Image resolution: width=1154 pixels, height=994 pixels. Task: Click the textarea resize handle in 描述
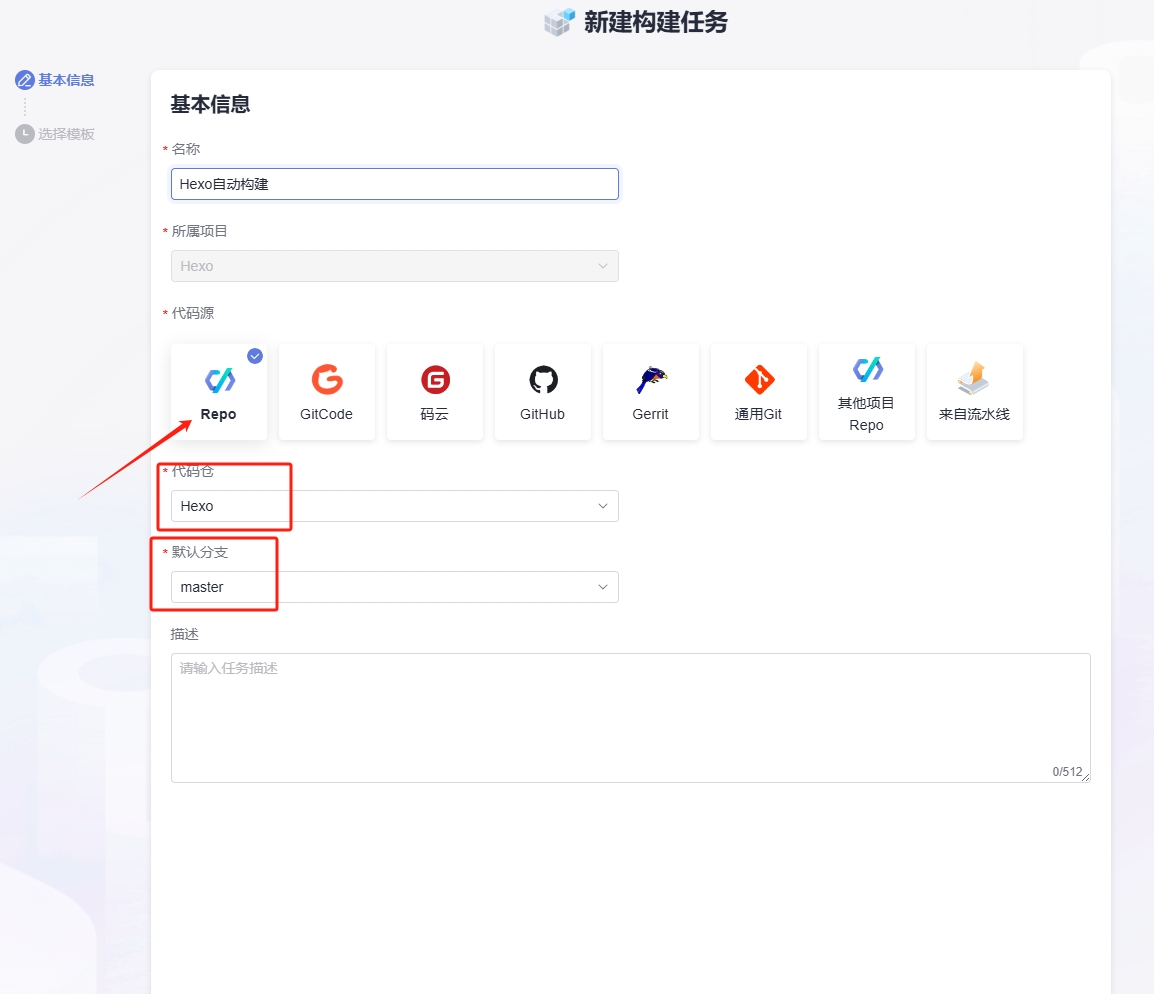tap(1086, 778)
